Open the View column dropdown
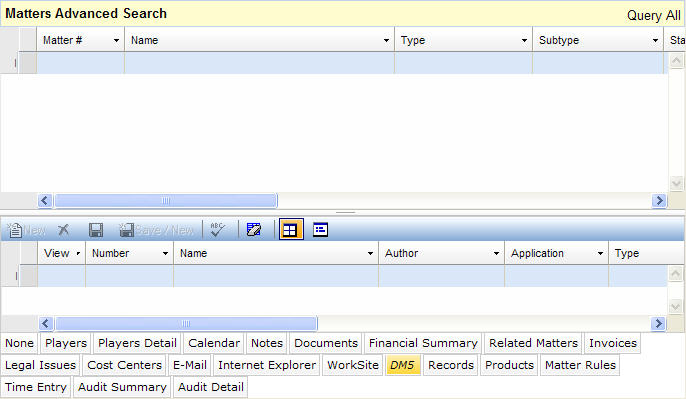 point(78,253)
